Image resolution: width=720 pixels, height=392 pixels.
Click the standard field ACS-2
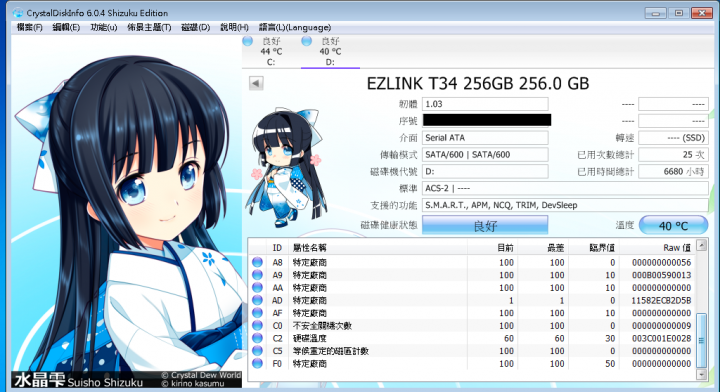[565, 189]
